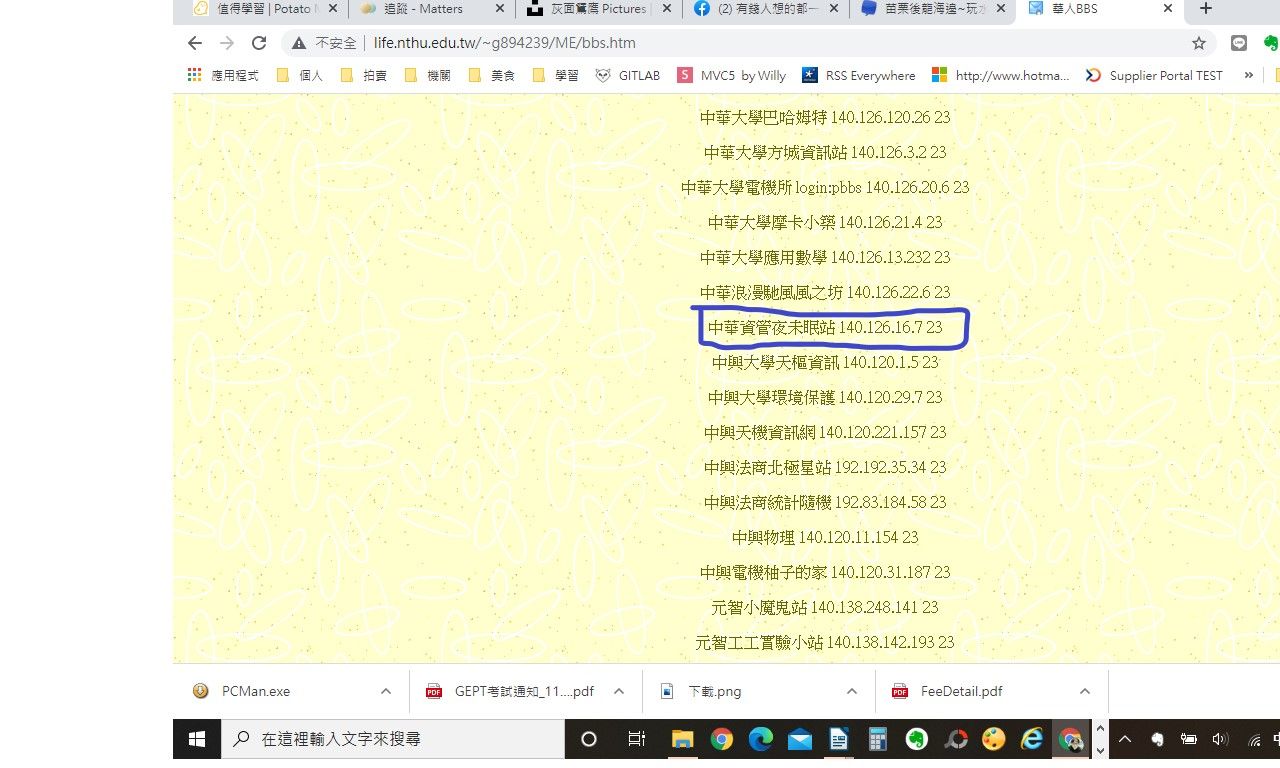Open the GITLAB bookmark
1280x768 pixels.
point(628,75)
